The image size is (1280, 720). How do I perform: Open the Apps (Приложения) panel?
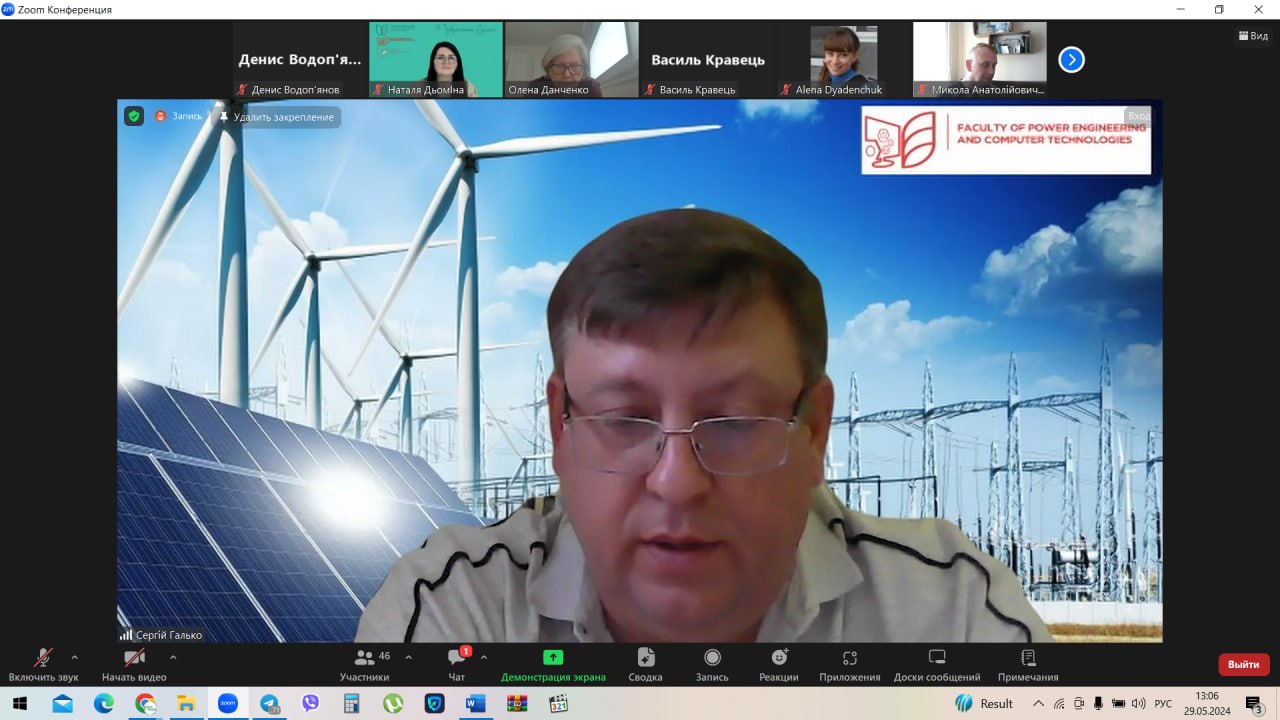tap(849, 665)
